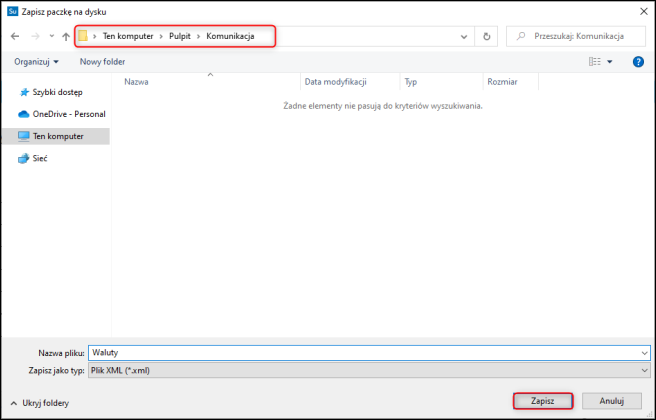Open the Zapisz jako typ combo box
The width and height of the screenshot is (656, 420).
[x=369, y=370]
